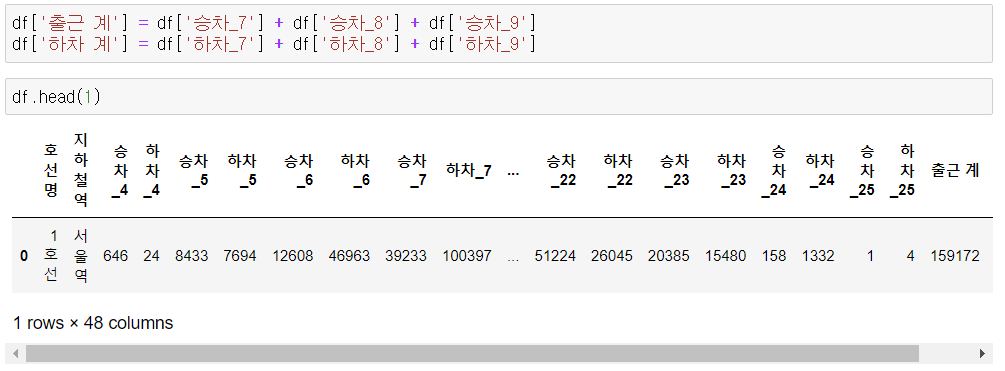Click the '승차_5' column header
Viewport: 1005px width, 371px height.
click(x=193, y=170)
